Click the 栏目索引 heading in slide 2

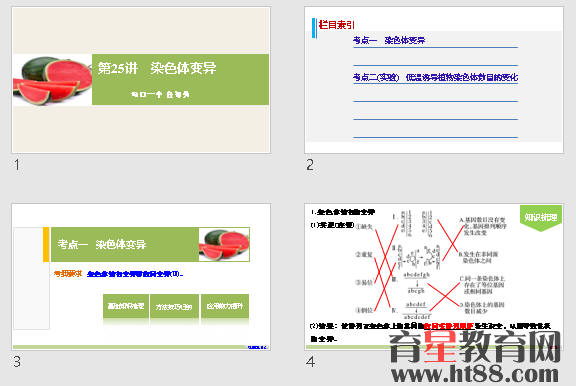coord(336,25)
